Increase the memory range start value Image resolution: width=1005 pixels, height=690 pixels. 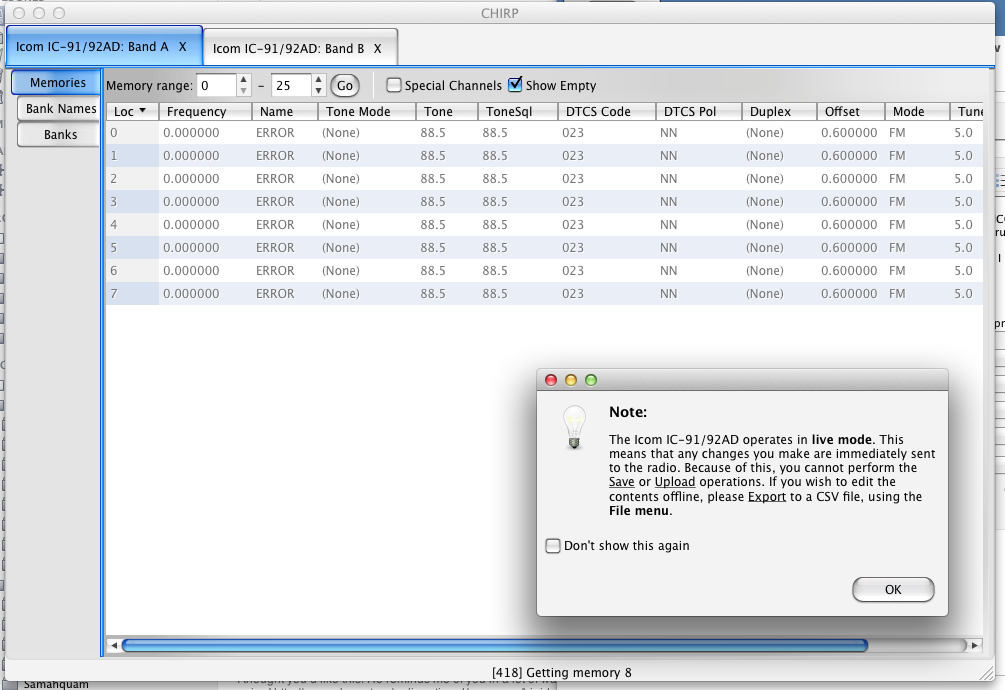244,80
